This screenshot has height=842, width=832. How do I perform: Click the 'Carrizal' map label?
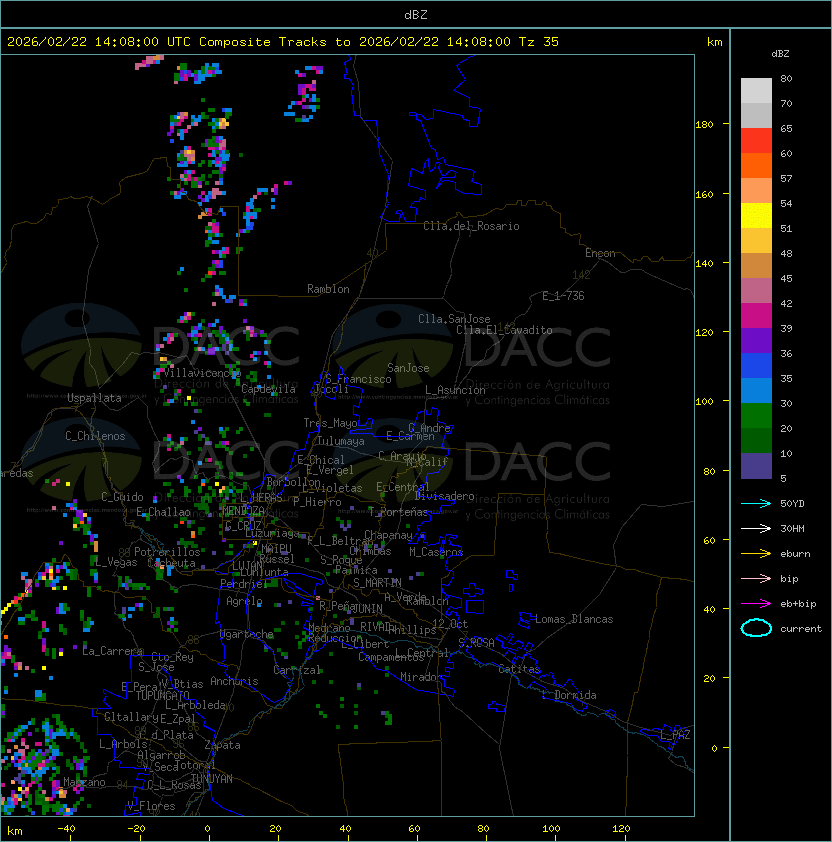pyautogui.click(x=297, y=670)
